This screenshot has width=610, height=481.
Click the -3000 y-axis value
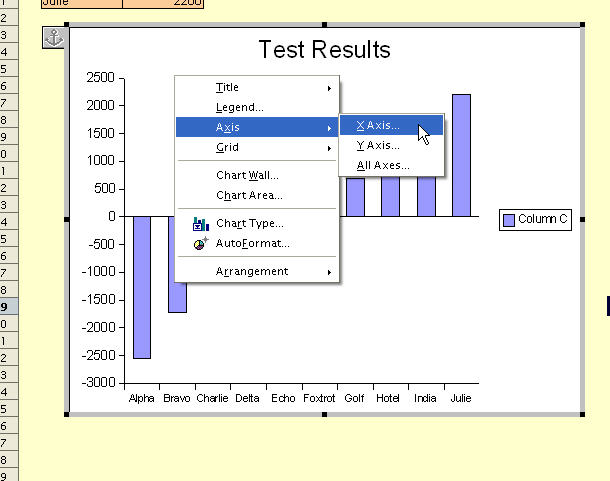tap(99, 383)
